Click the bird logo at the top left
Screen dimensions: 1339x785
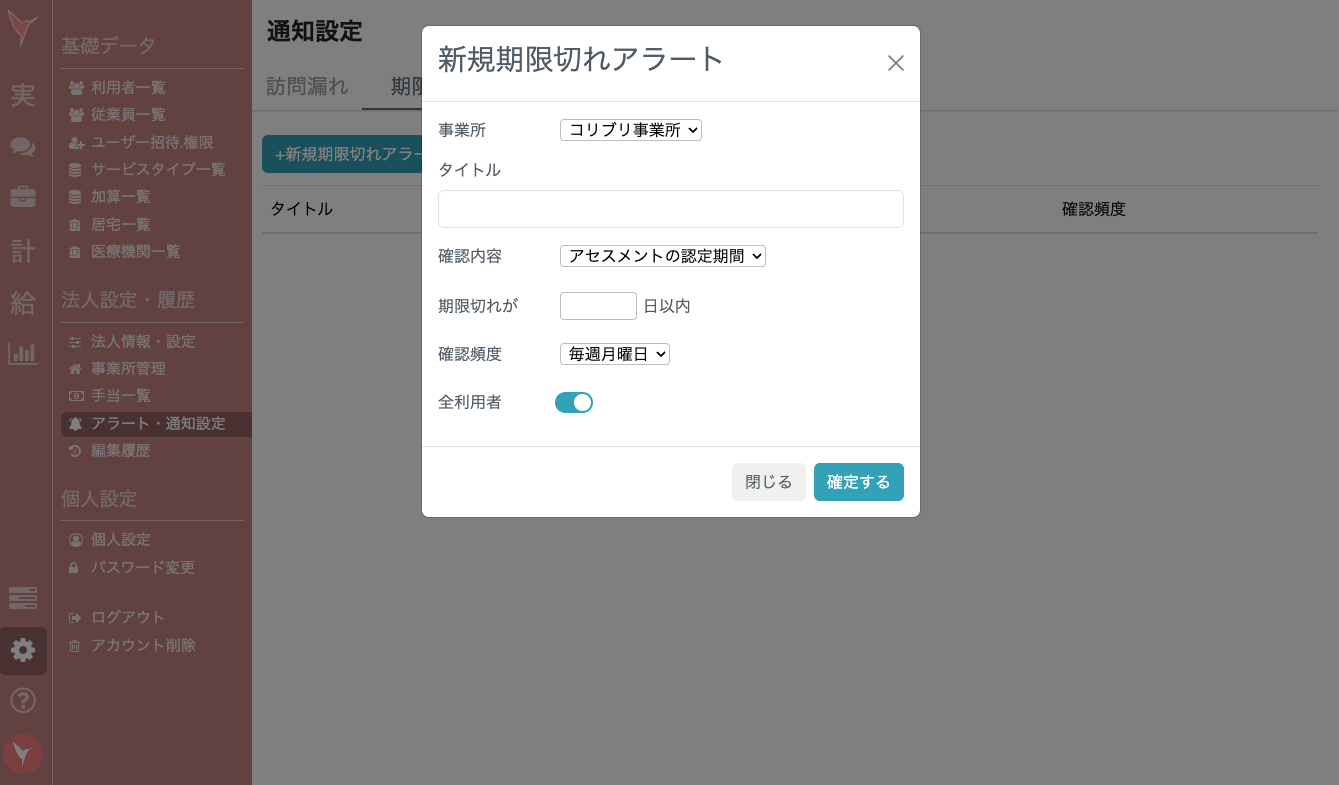click(x=23, y=30)
